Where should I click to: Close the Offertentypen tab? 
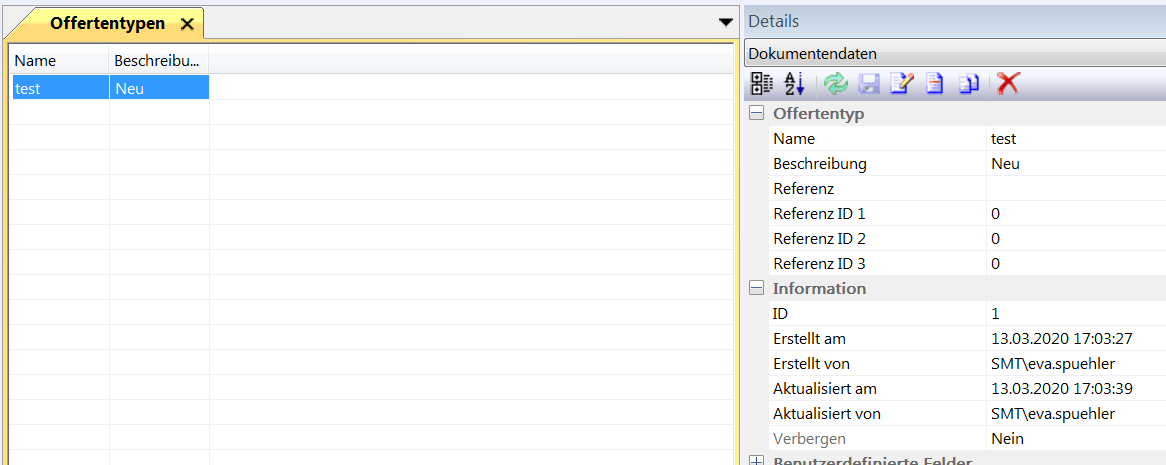[186, 24]
